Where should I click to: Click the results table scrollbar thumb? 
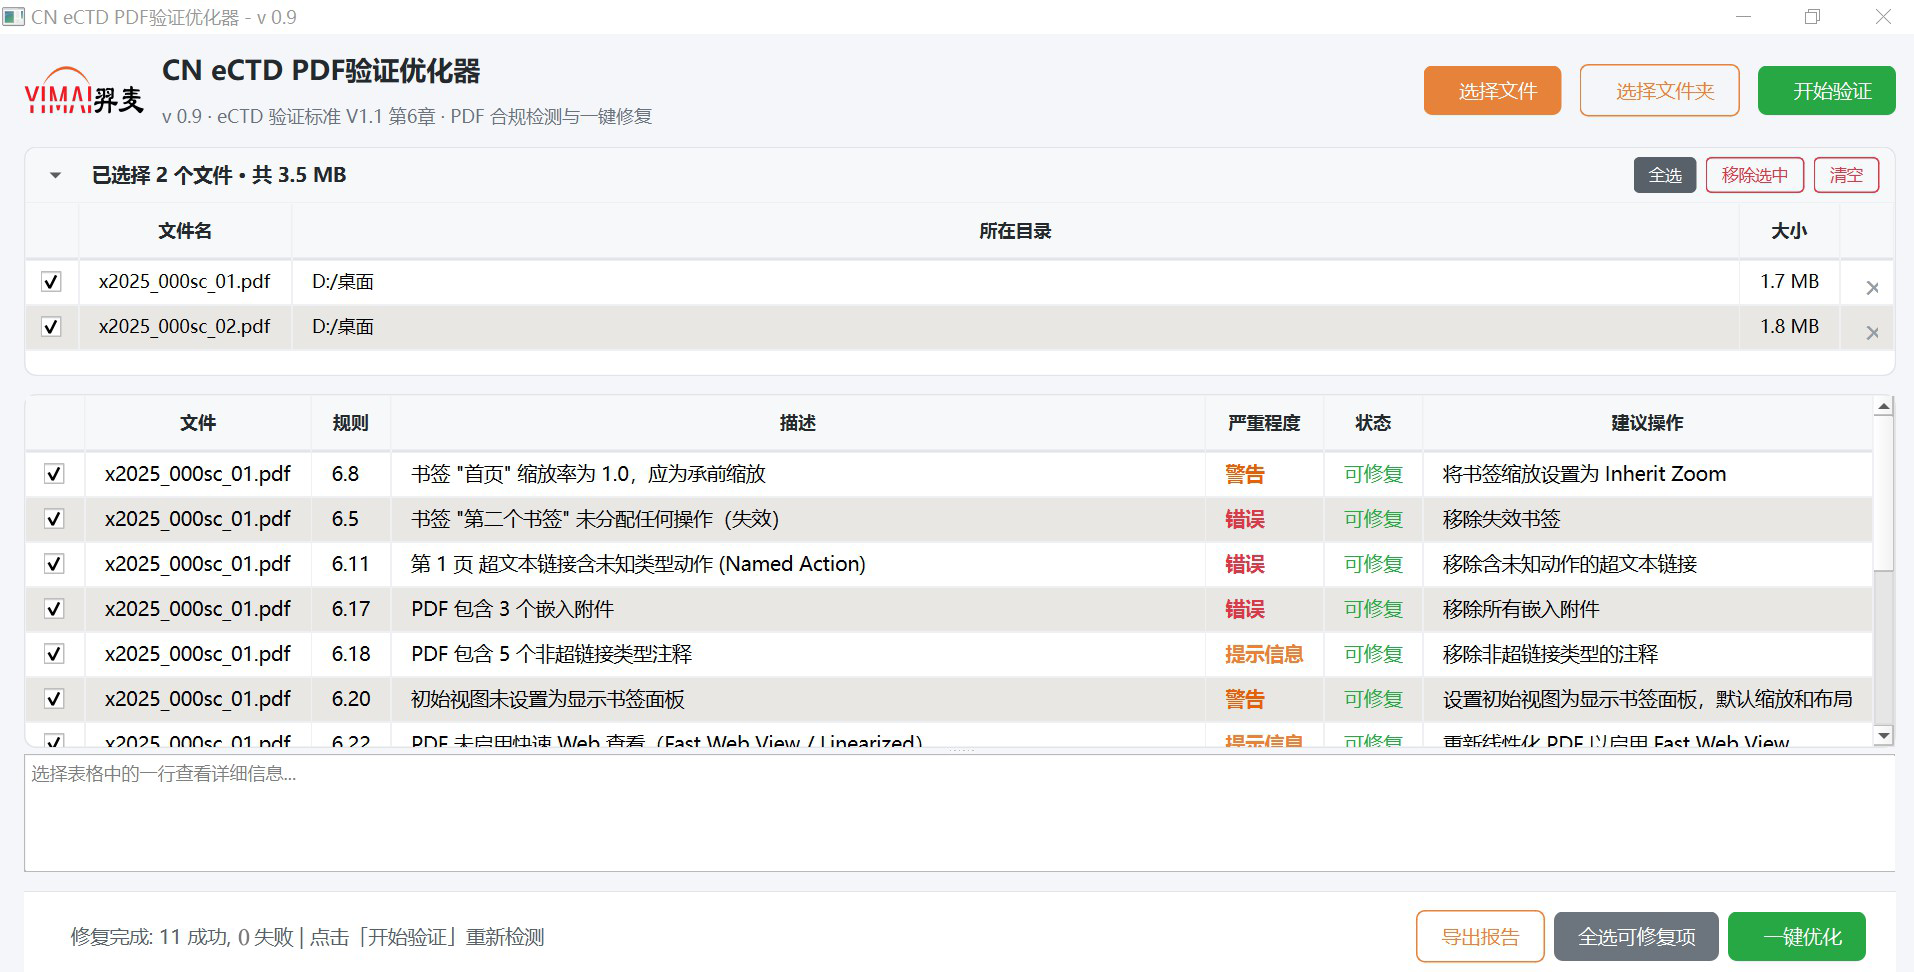1884,494
